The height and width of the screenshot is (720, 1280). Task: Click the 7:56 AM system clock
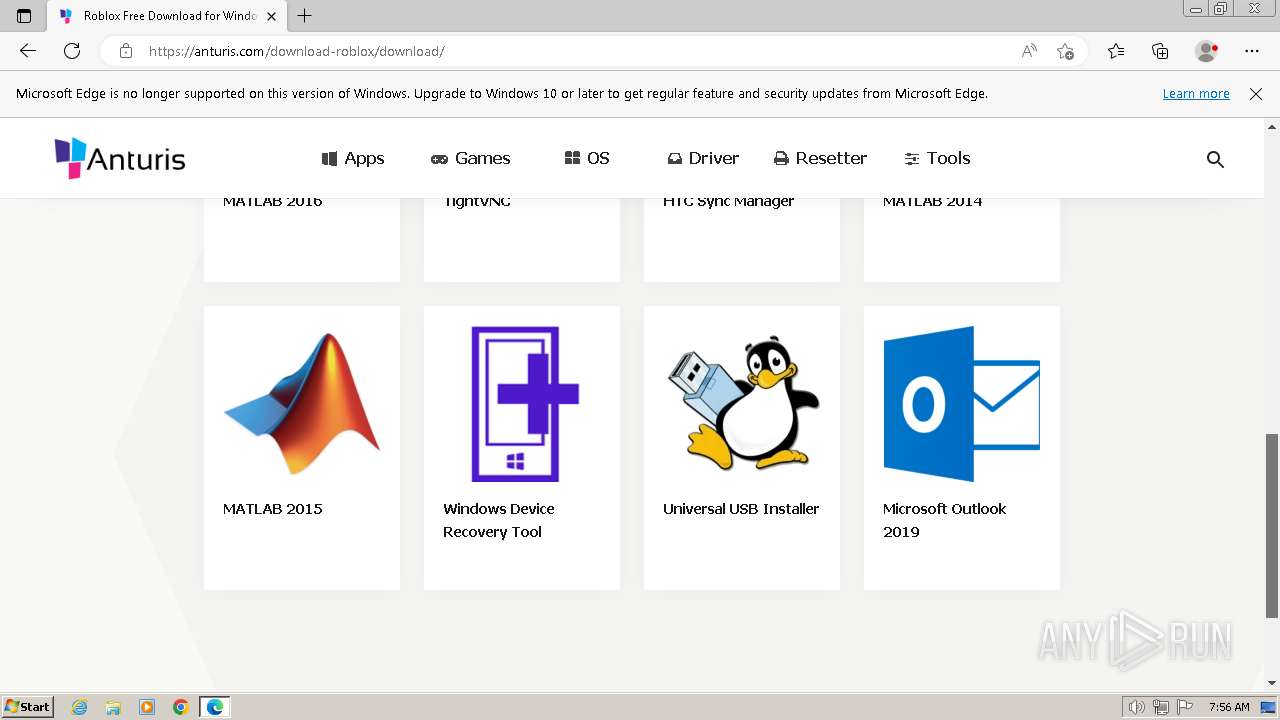tap(1229, 707)
